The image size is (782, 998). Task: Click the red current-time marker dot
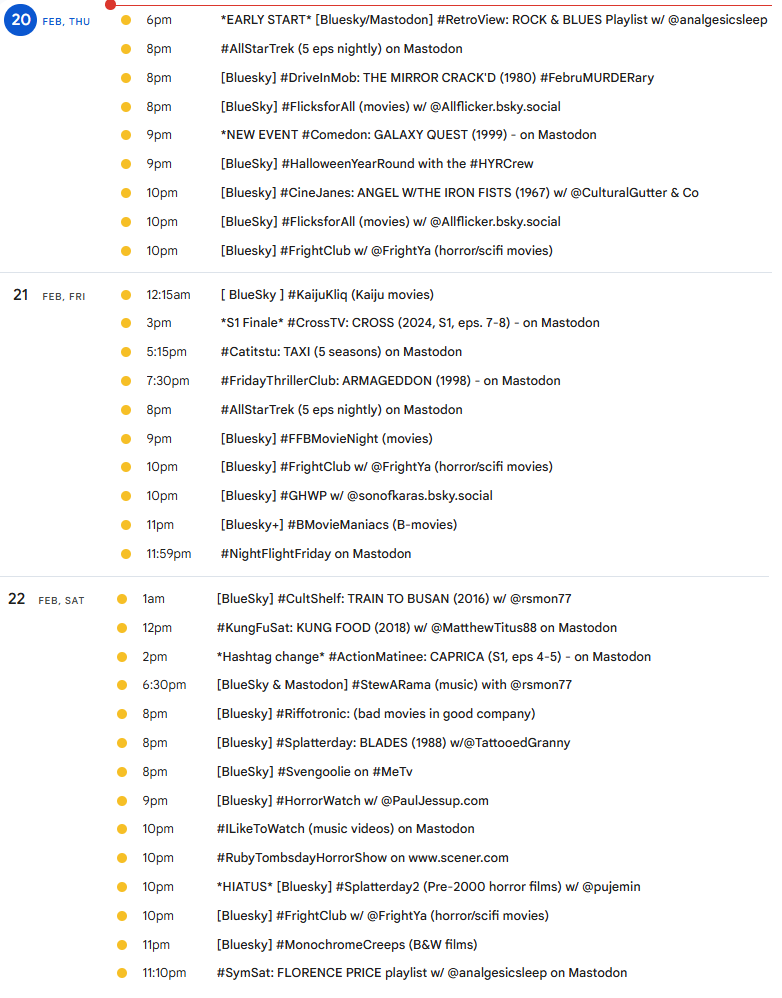tap(110, 4)
